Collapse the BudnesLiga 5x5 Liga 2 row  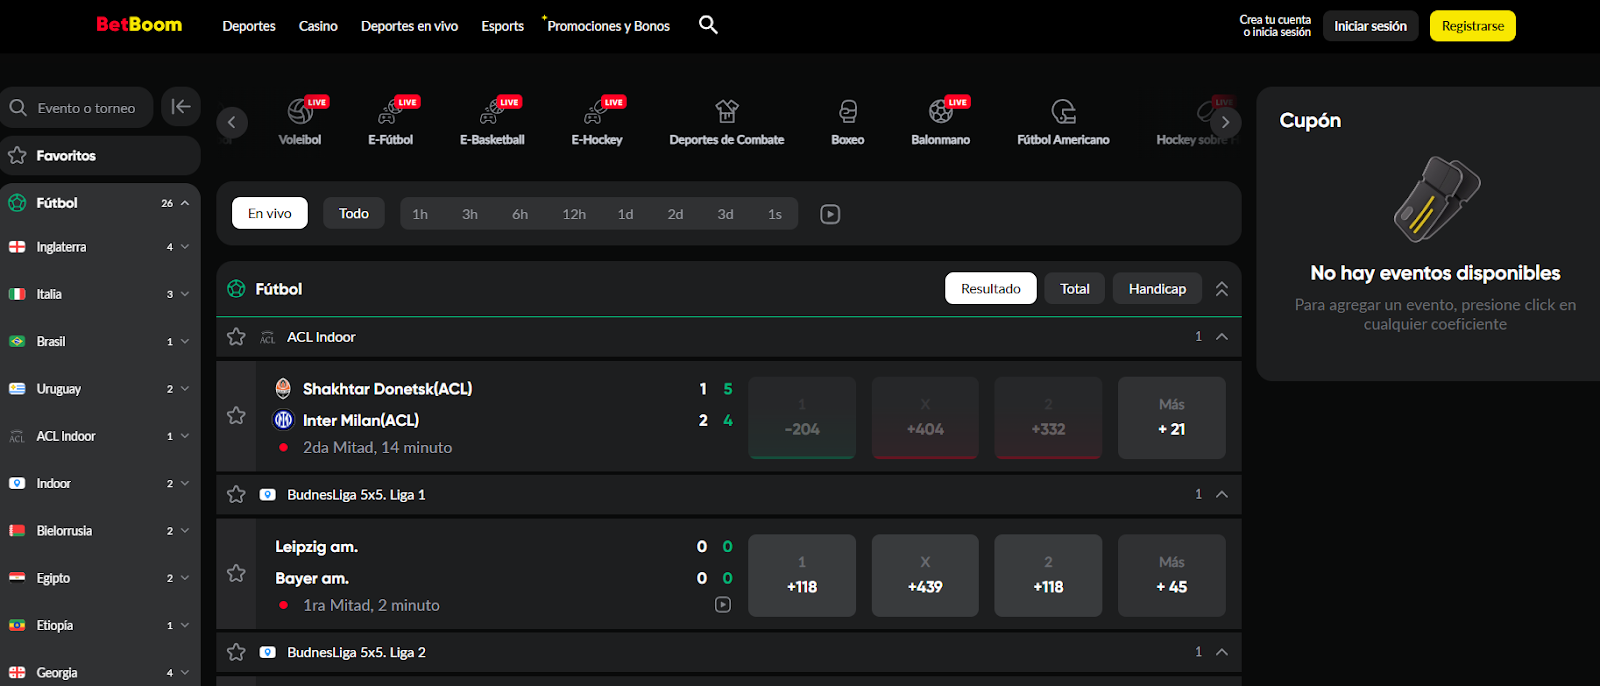1222,652
